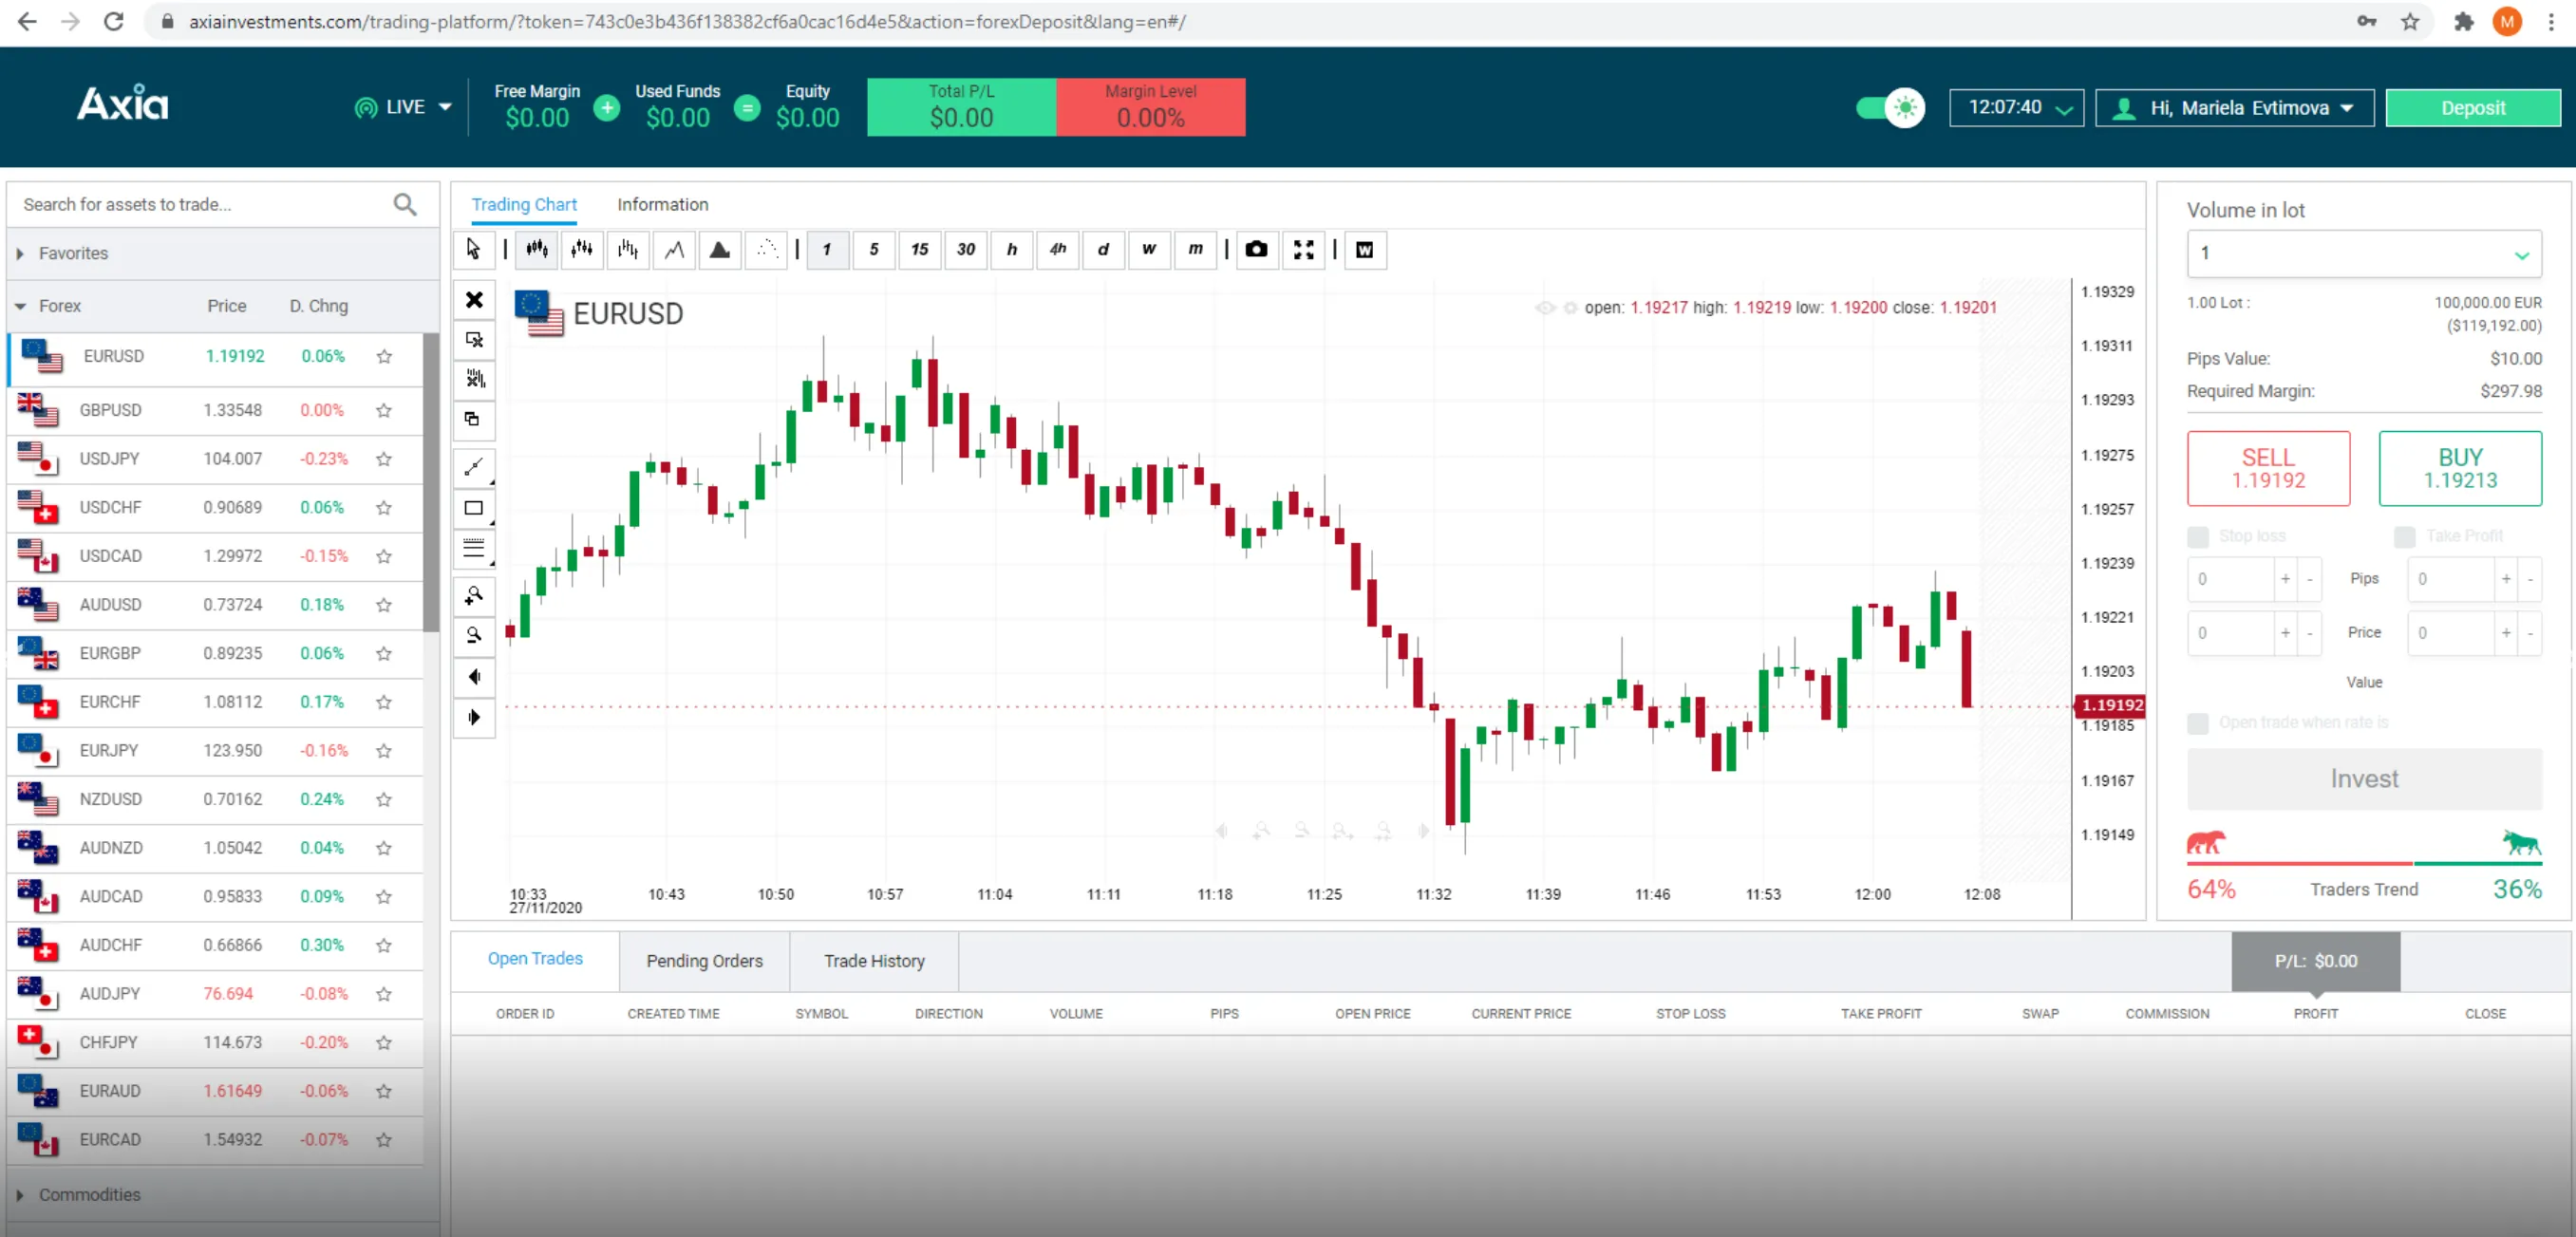Click the remove-indicators bars tool
The image size is (2576, 1237).
(x=475, y=379)
